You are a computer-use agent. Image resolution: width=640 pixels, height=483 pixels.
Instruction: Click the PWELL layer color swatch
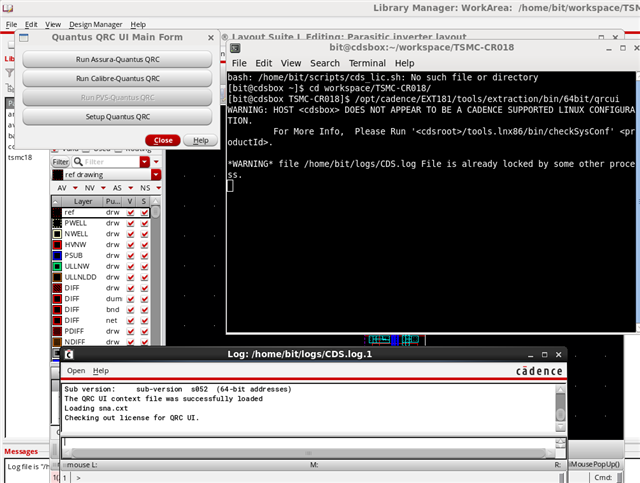(57, 223)
